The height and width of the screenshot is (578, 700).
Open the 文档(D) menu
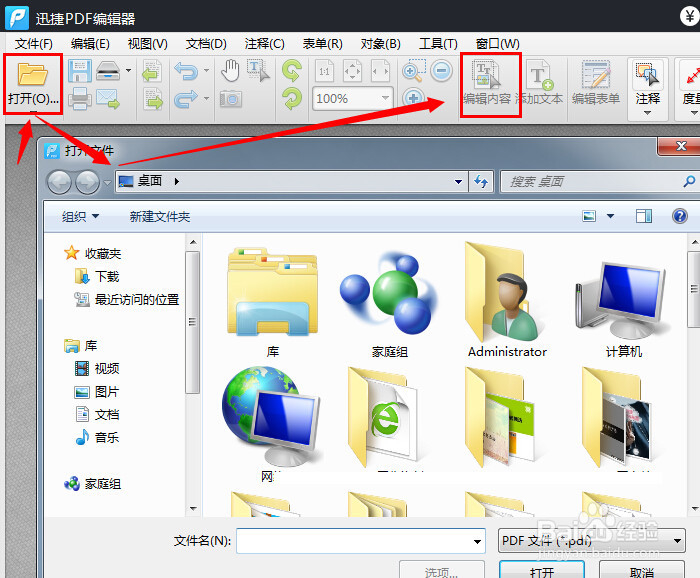[206, 44]
